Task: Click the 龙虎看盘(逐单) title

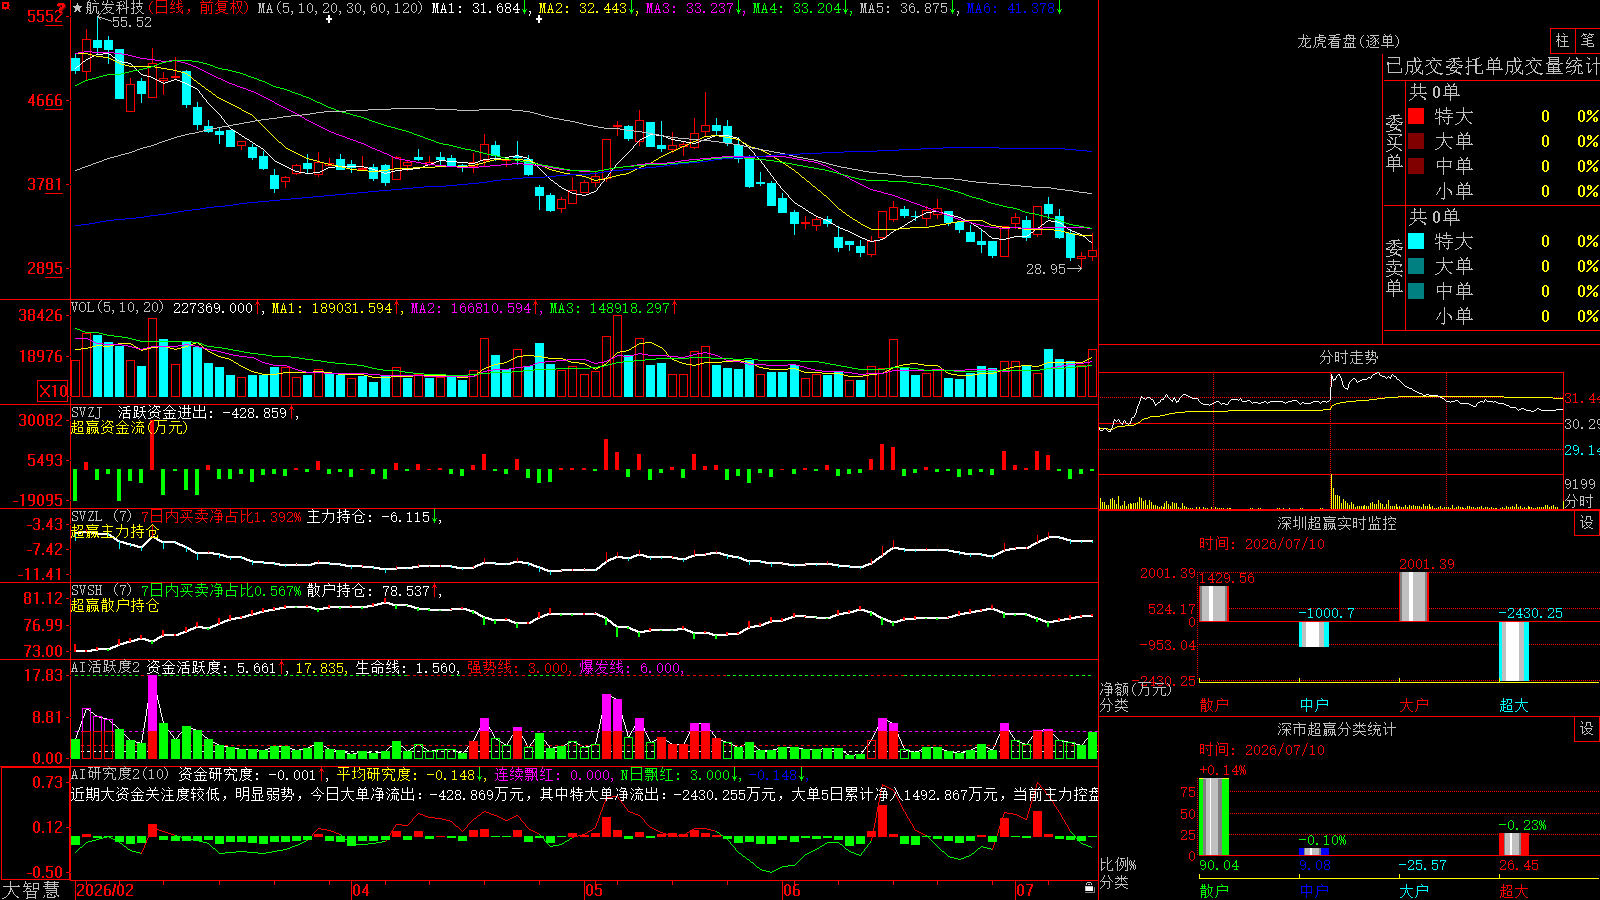Action: (x=1348, y=41)
